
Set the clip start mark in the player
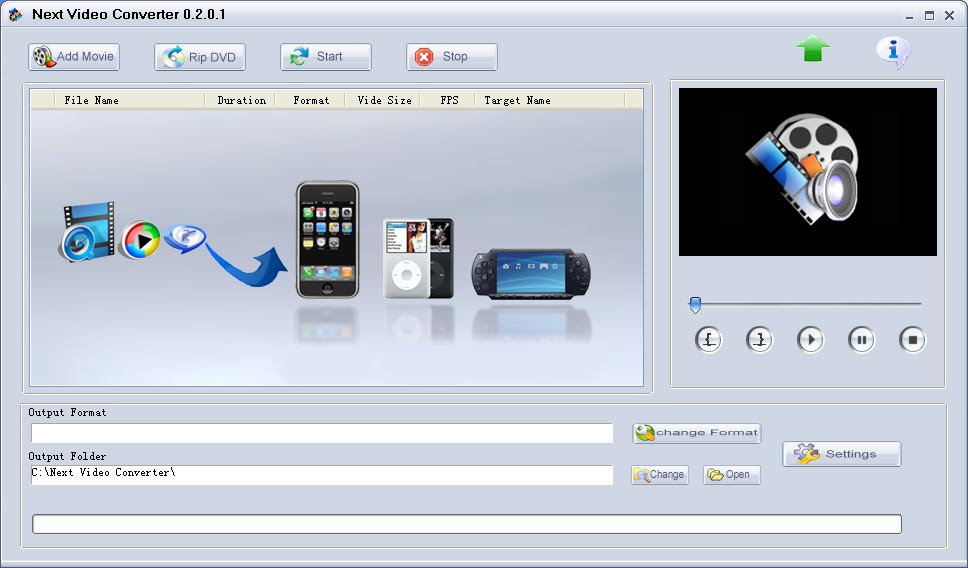[x=708, y=340]
